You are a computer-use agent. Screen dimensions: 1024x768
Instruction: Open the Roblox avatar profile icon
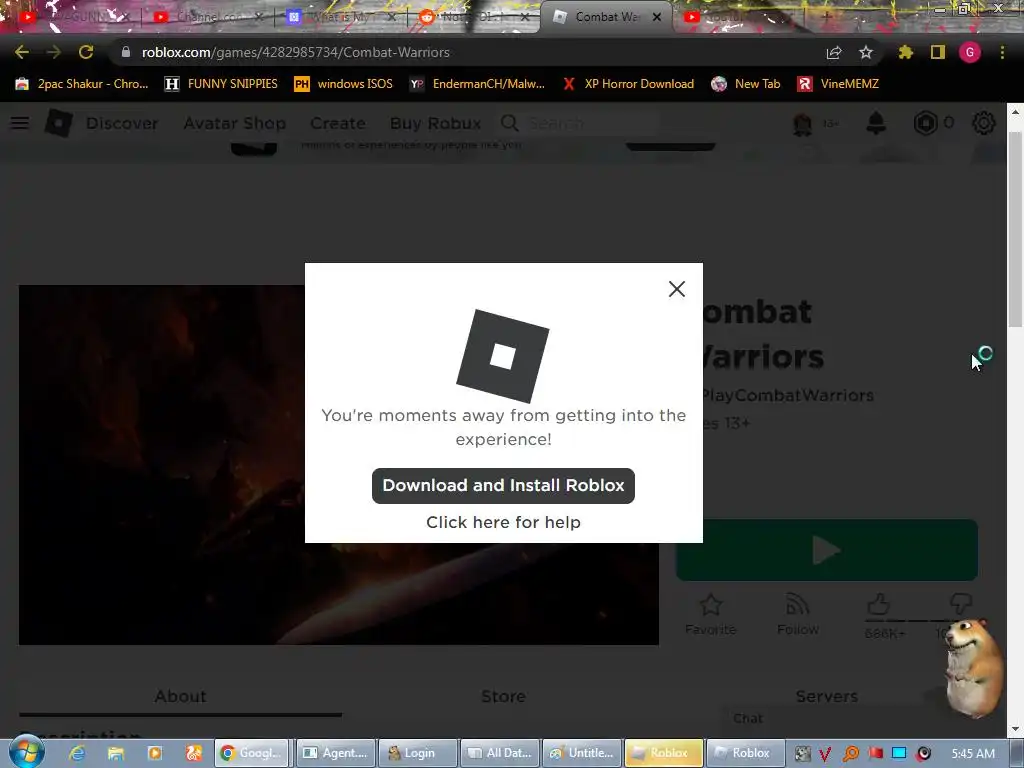coord(802,123)
